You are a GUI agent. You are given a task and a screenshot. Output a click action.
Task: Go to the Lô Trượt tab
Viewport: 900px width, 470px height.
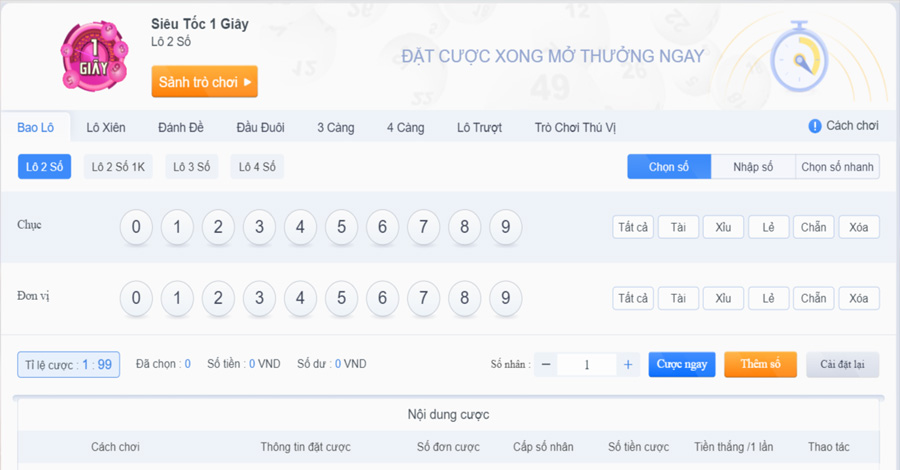pos(479,127)
